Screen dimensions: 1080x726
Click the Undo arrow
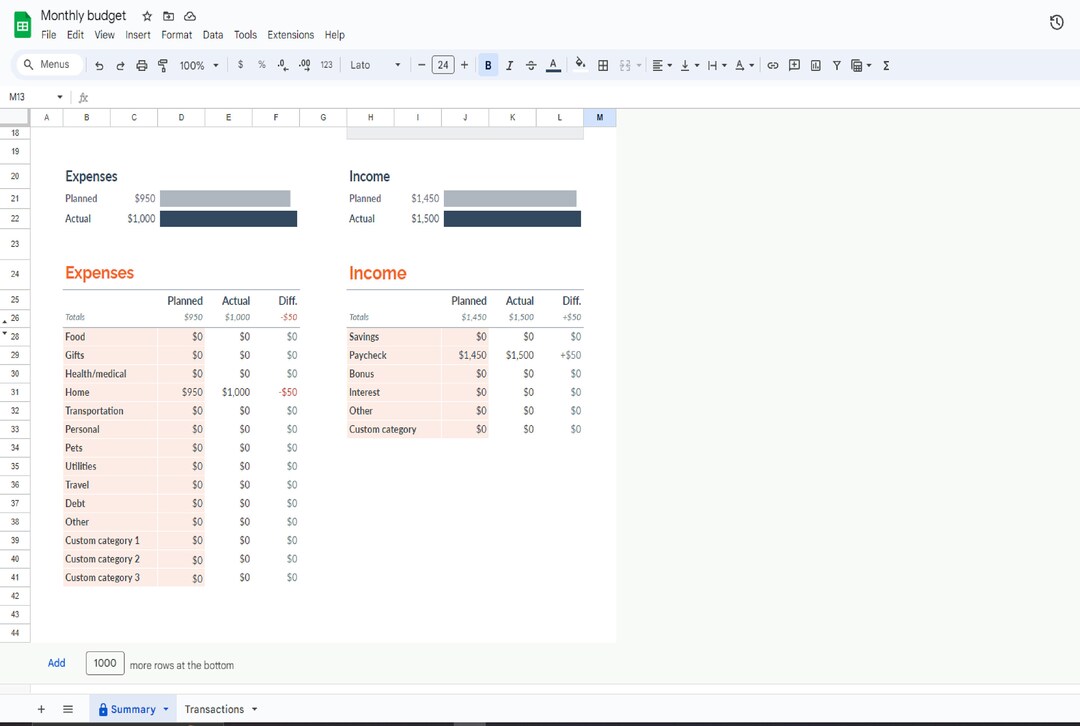(99, 65)
